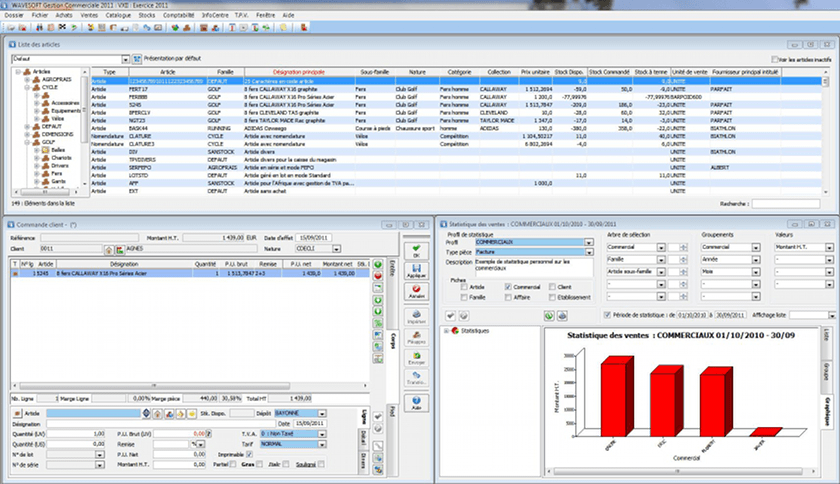Screen dimensions: 840x484
Task: Open the Tarif NORMAL dropdown
Action: click(322, 444)
